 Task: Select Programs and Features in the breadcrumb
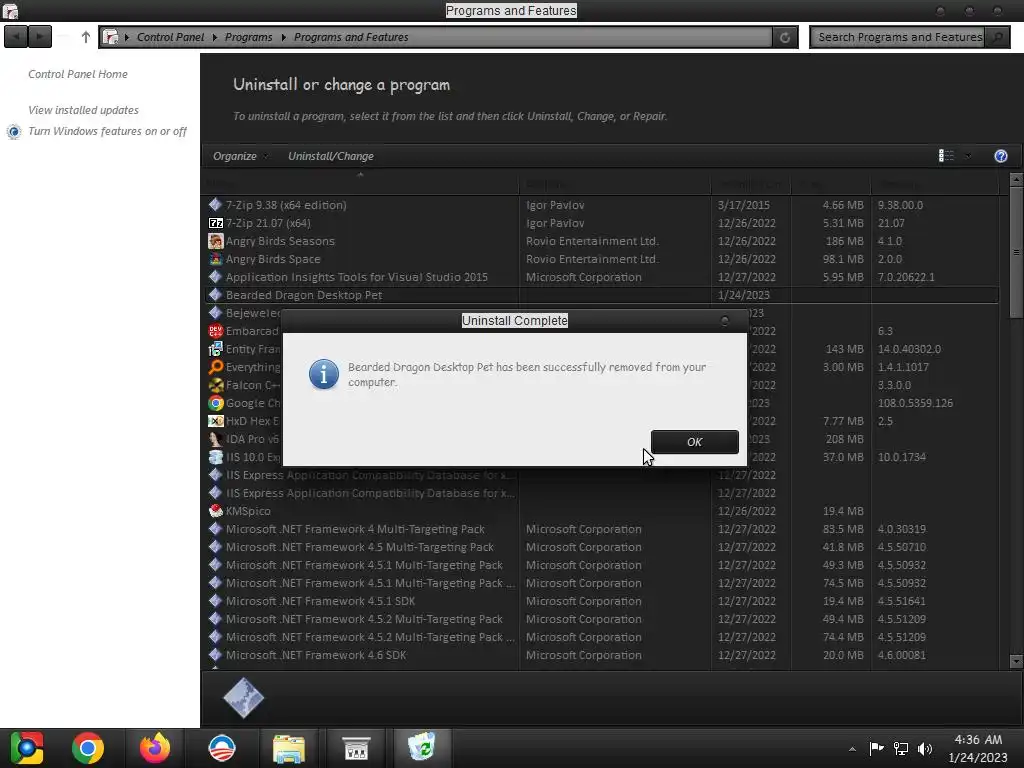tap(351, 37)
